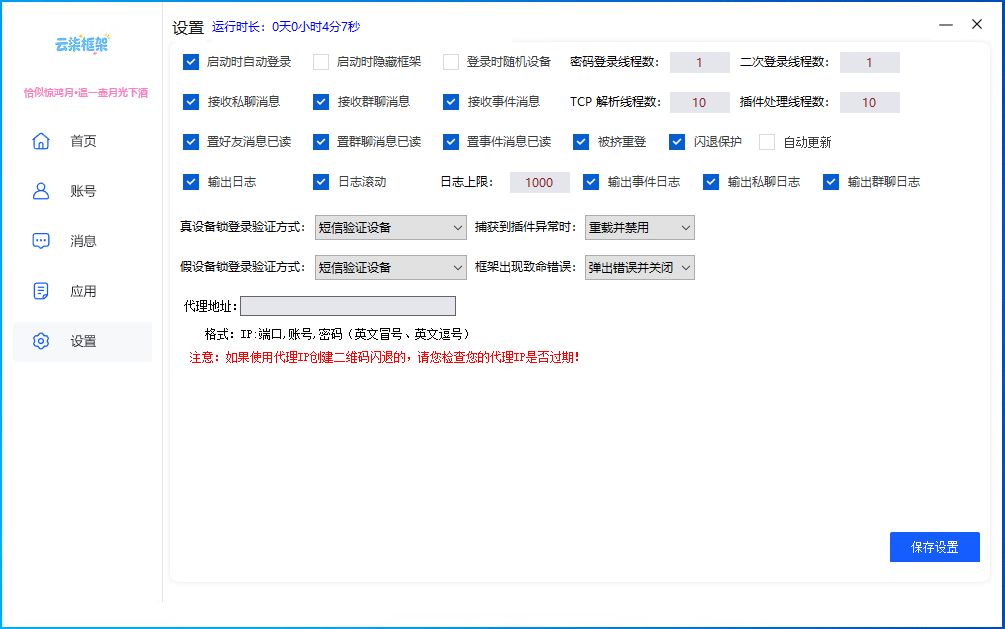The height and width of the screenshot is (629, 1005).
Task: Open 框架出现致命错误 dropdown
Action: [x=639, y=267]
